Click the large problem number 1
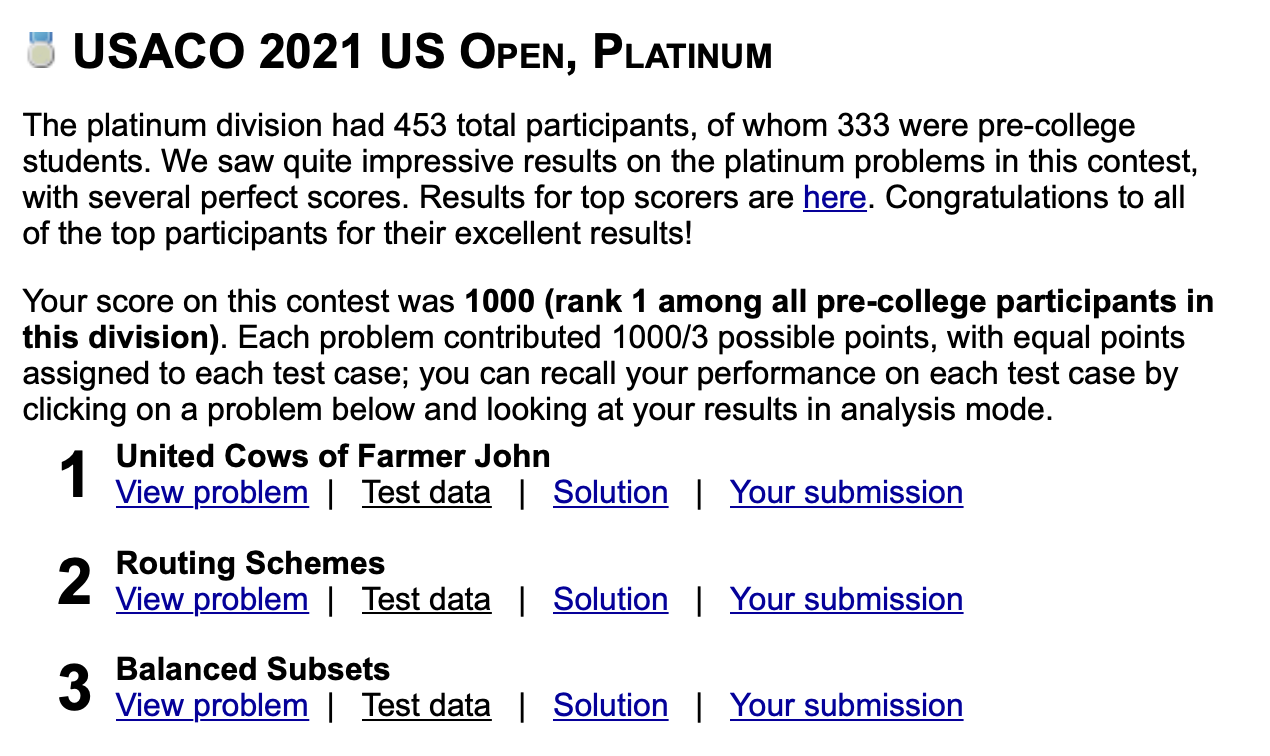Image resolution: width=1270 pixels, height=756 pixels. pos(76,476)
